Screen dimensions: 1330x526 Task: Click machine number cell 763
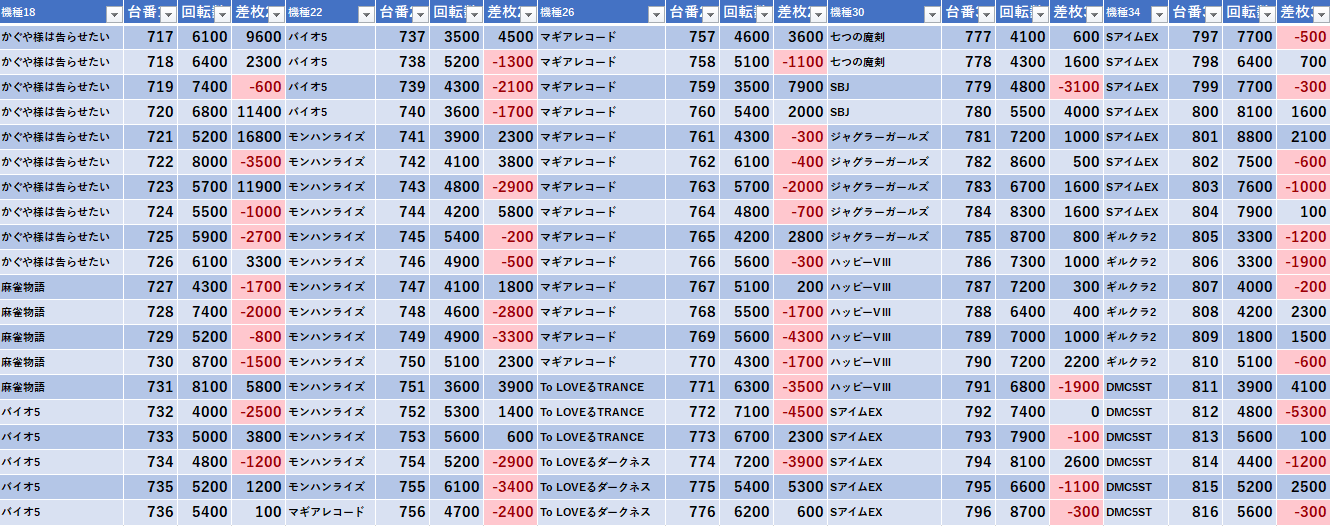tap(694, 187)
